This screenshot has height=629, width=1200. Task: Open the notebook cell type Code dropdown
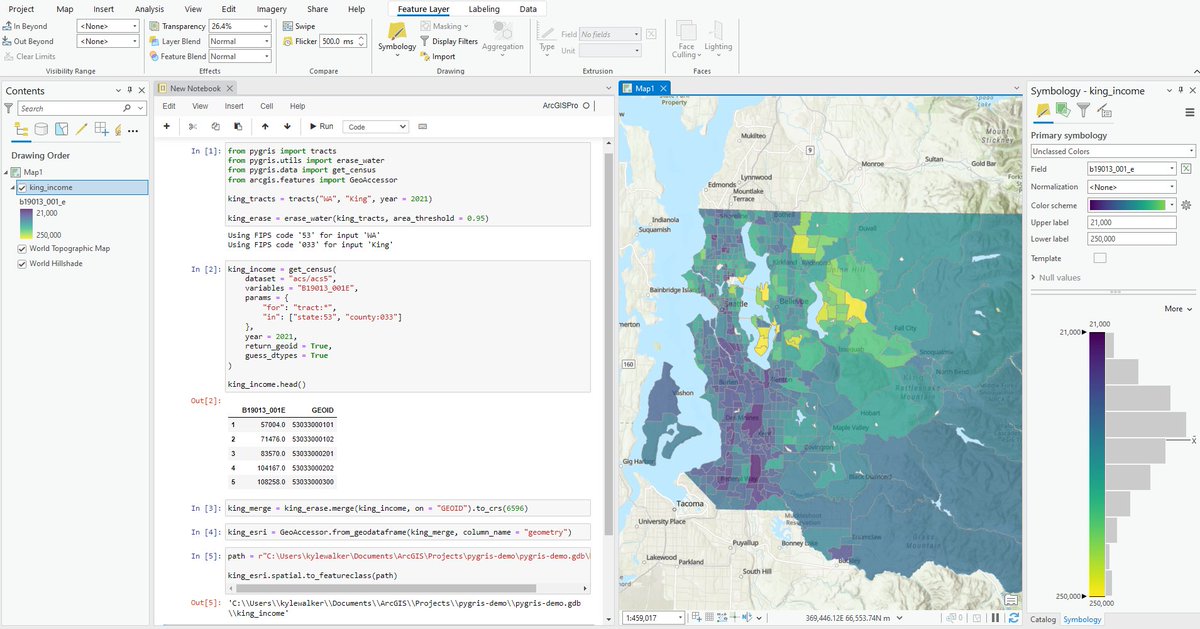pos(375,127)
